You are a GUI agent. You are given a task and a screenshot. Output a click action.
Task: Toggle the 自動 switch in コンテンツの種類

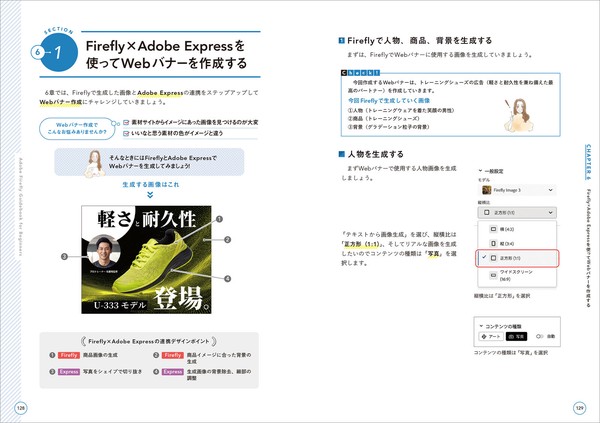(539, 336)
